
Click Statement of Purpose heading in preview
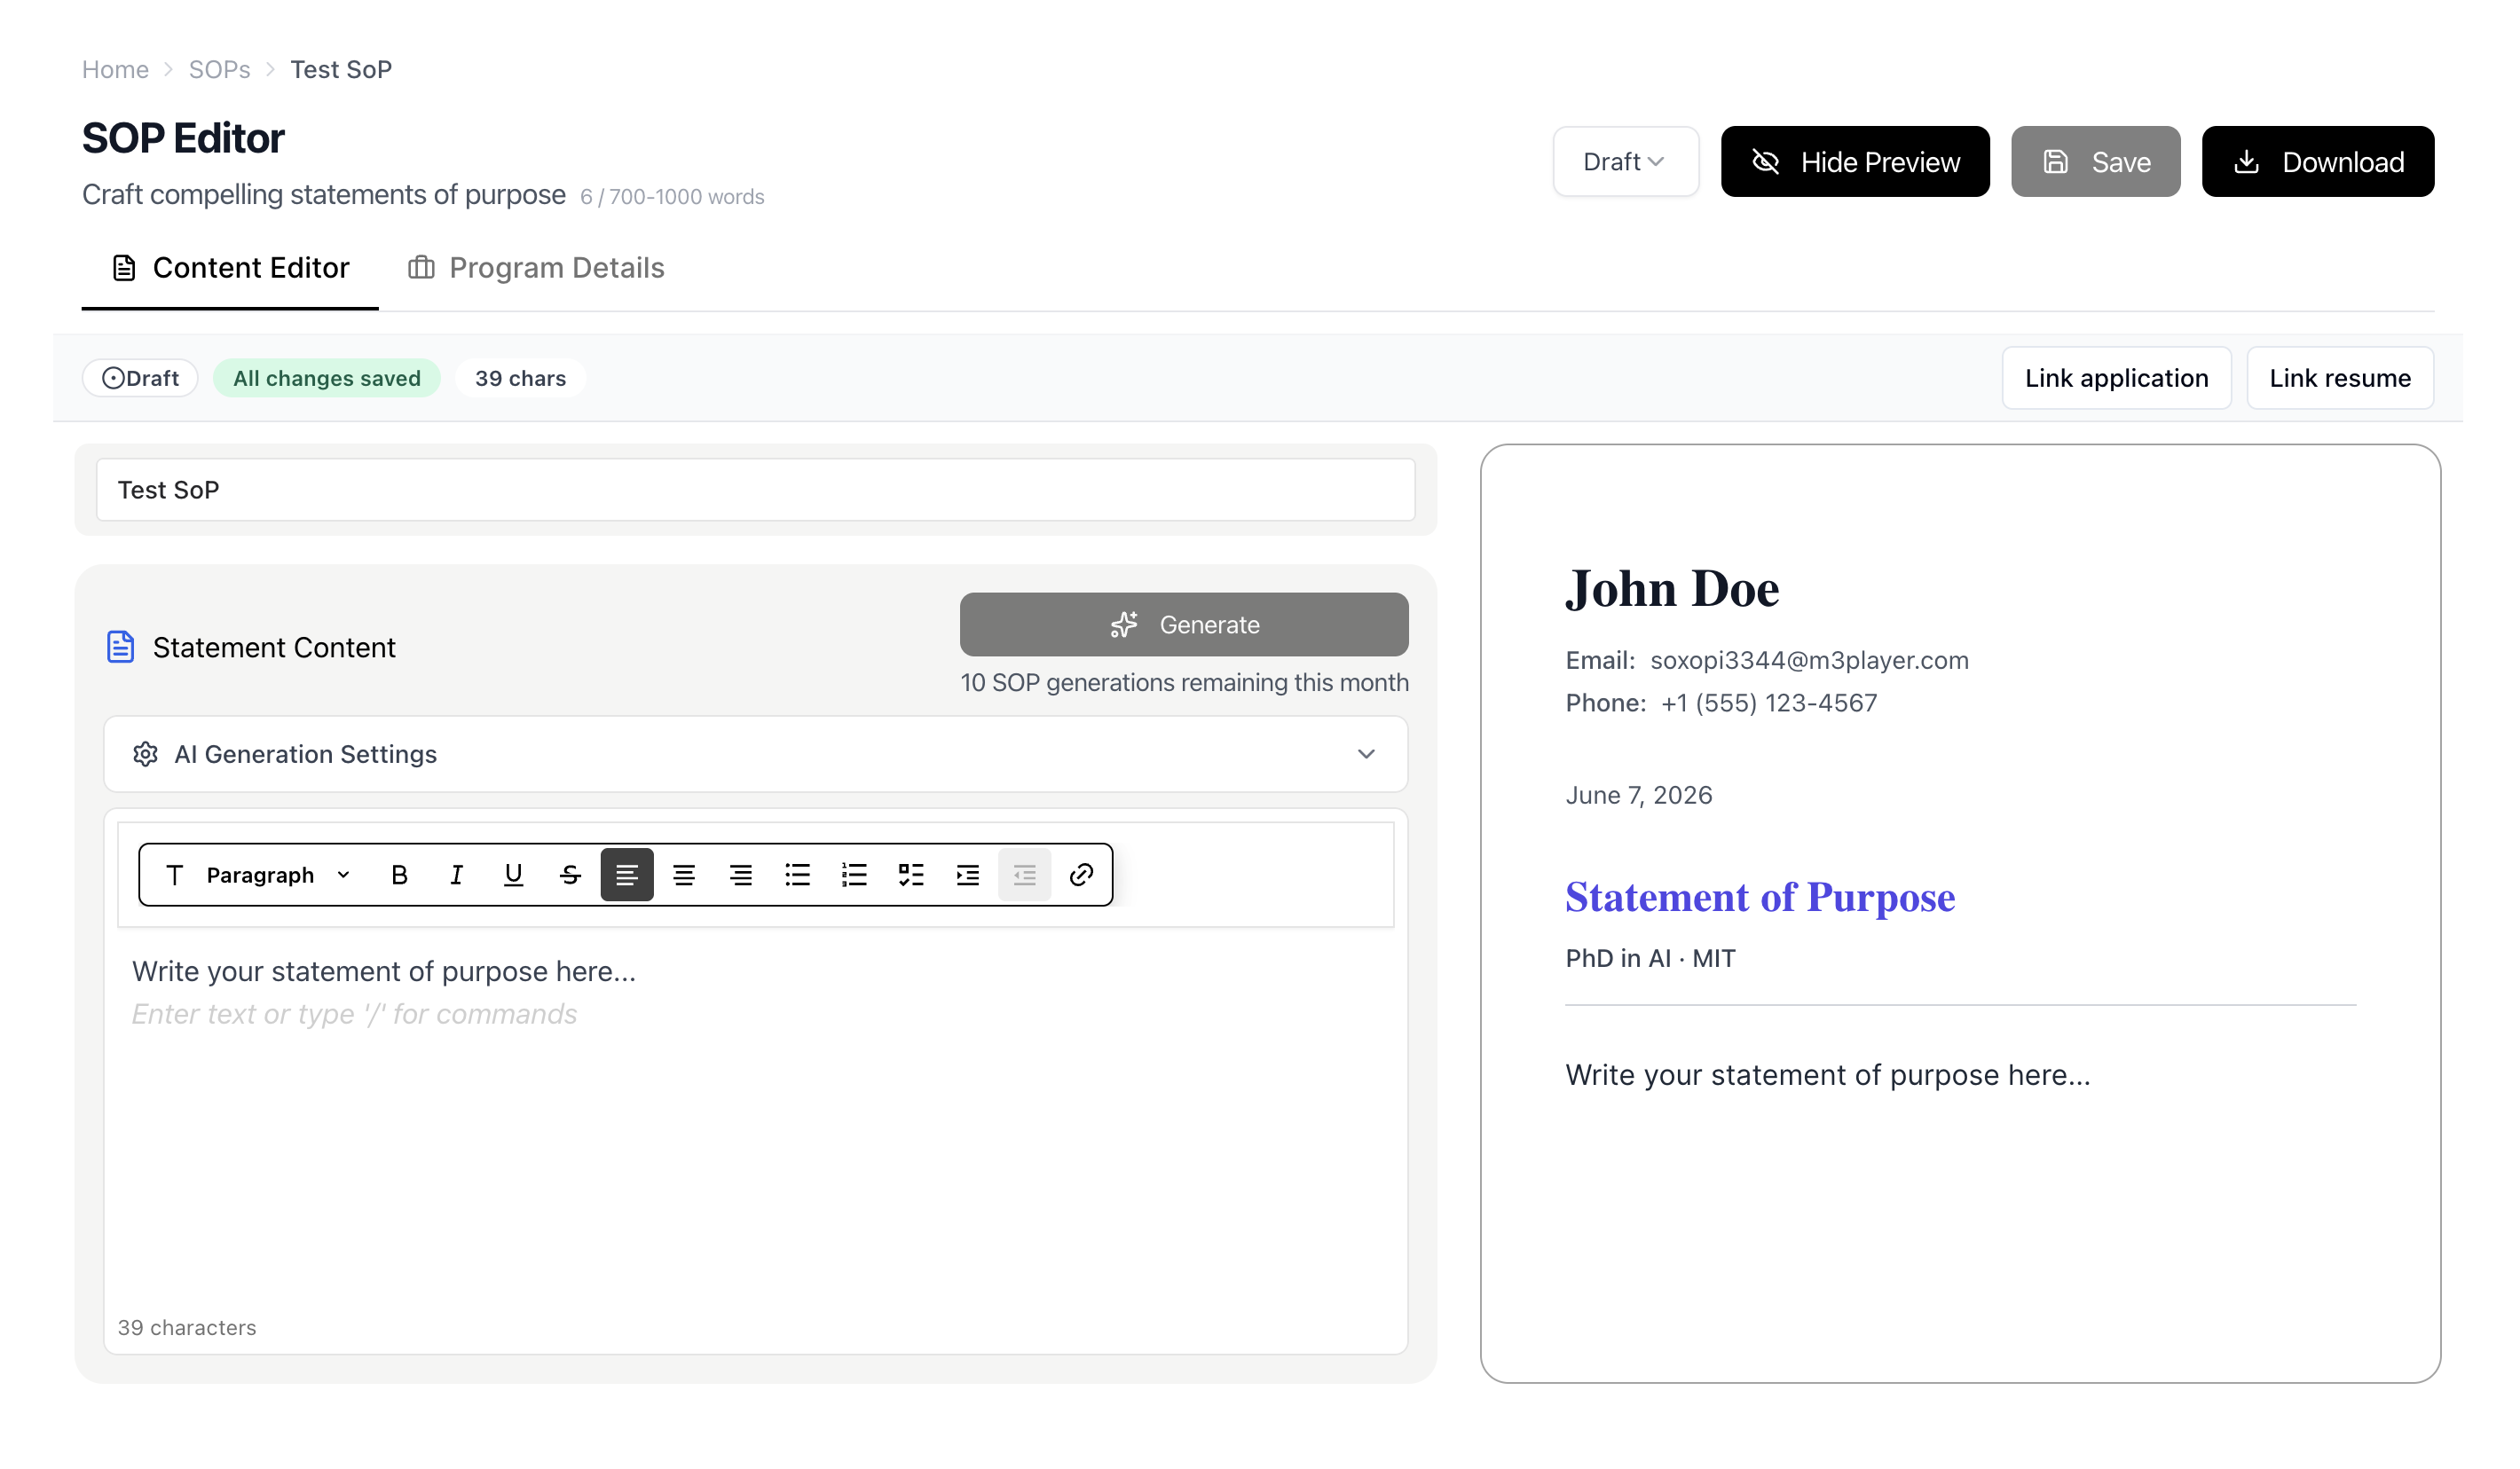pos(1760,898)
